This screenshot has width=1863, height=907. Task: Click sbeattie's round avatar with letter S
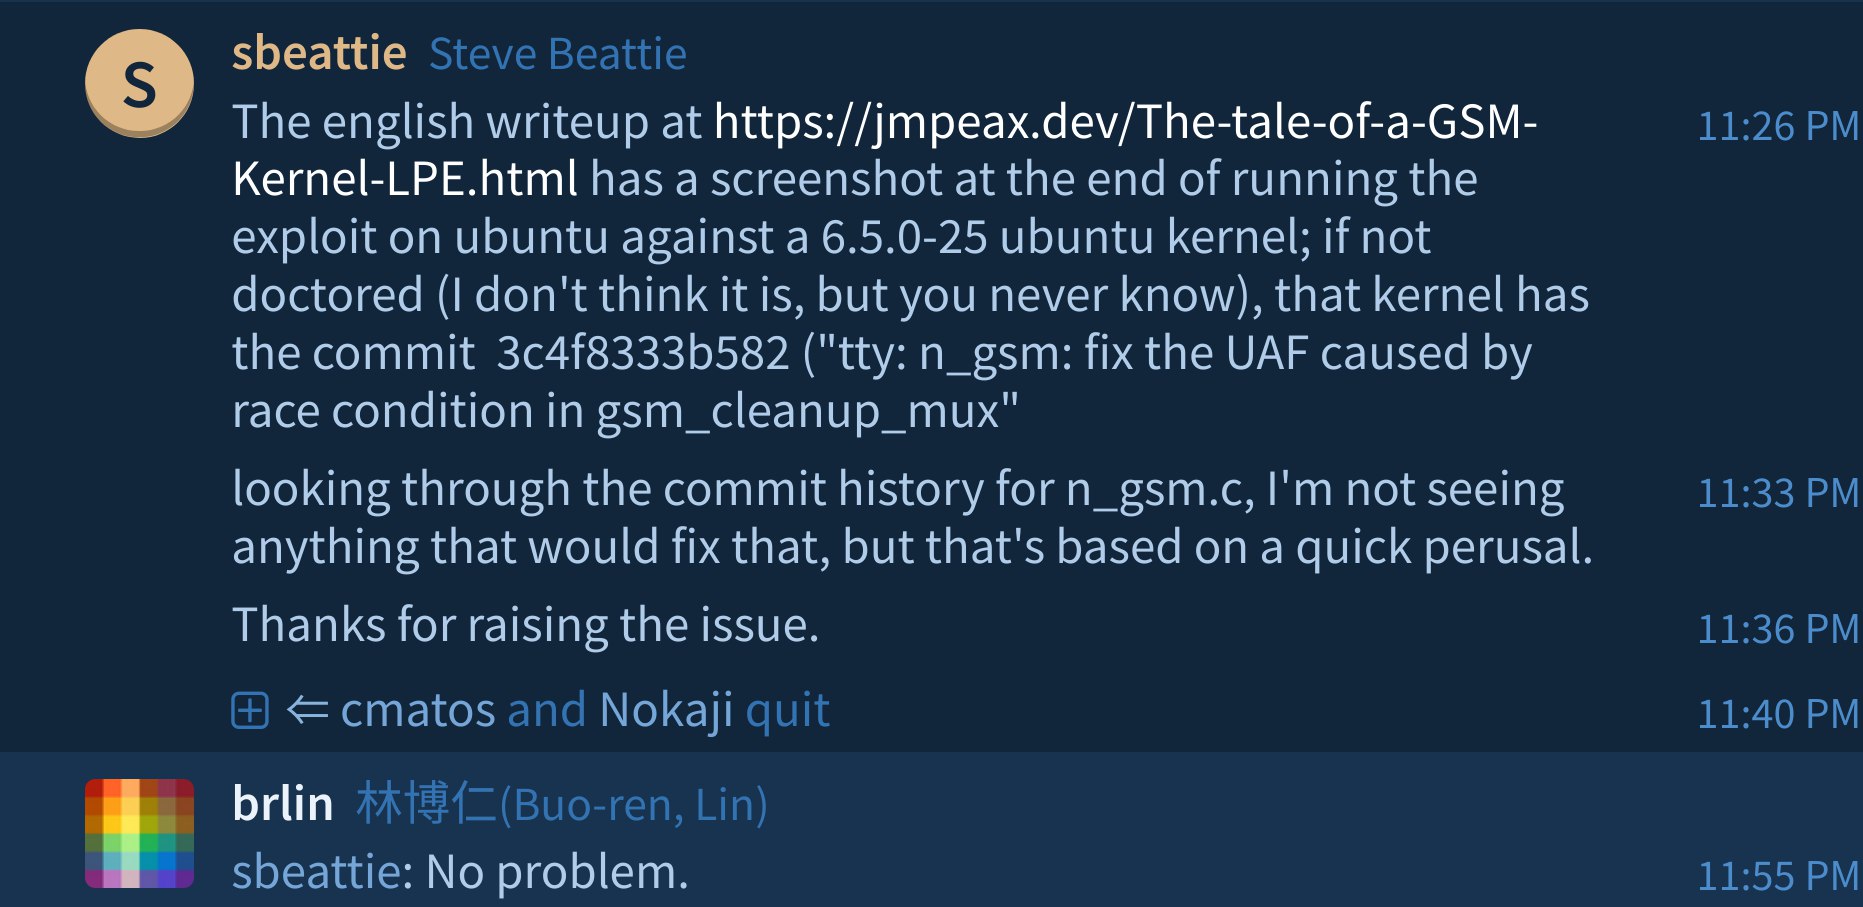[x=139, y=83]
